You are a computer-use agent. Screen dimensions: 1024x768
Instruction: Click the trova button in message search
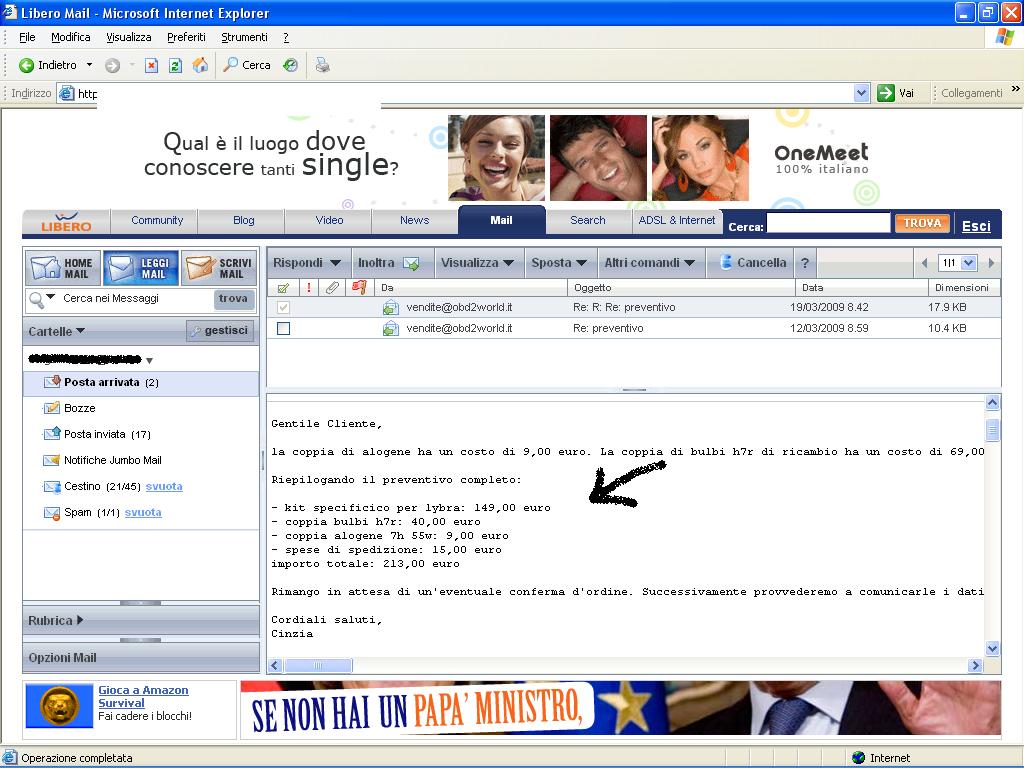233,299
